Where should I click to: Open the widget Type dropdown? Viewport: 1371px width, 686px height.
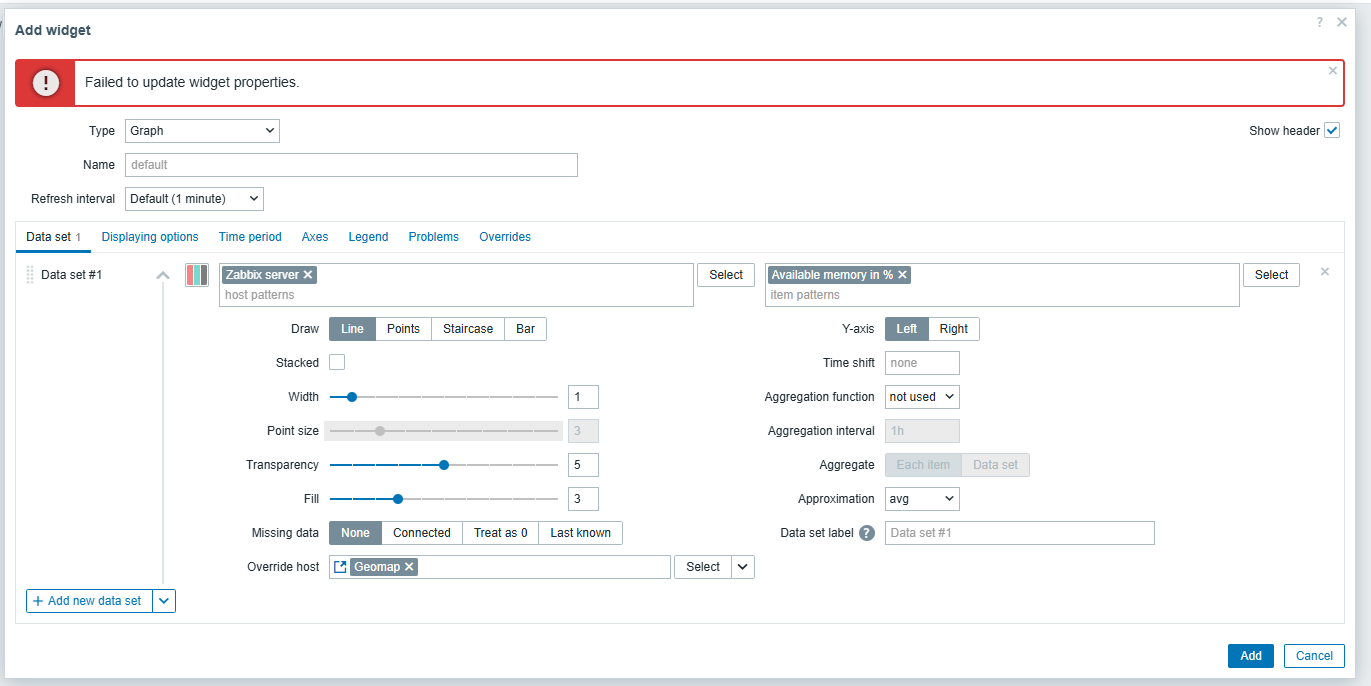click(x=202, y=131)
